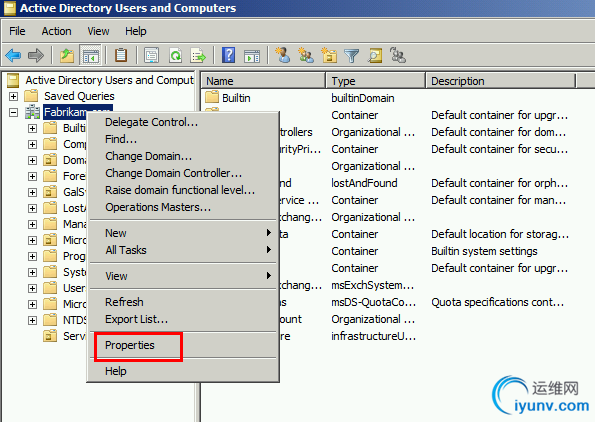Choose Delegate Control... from context menu
The width and height of the screenshot is (595, 422).
click(x=183, y=122)
